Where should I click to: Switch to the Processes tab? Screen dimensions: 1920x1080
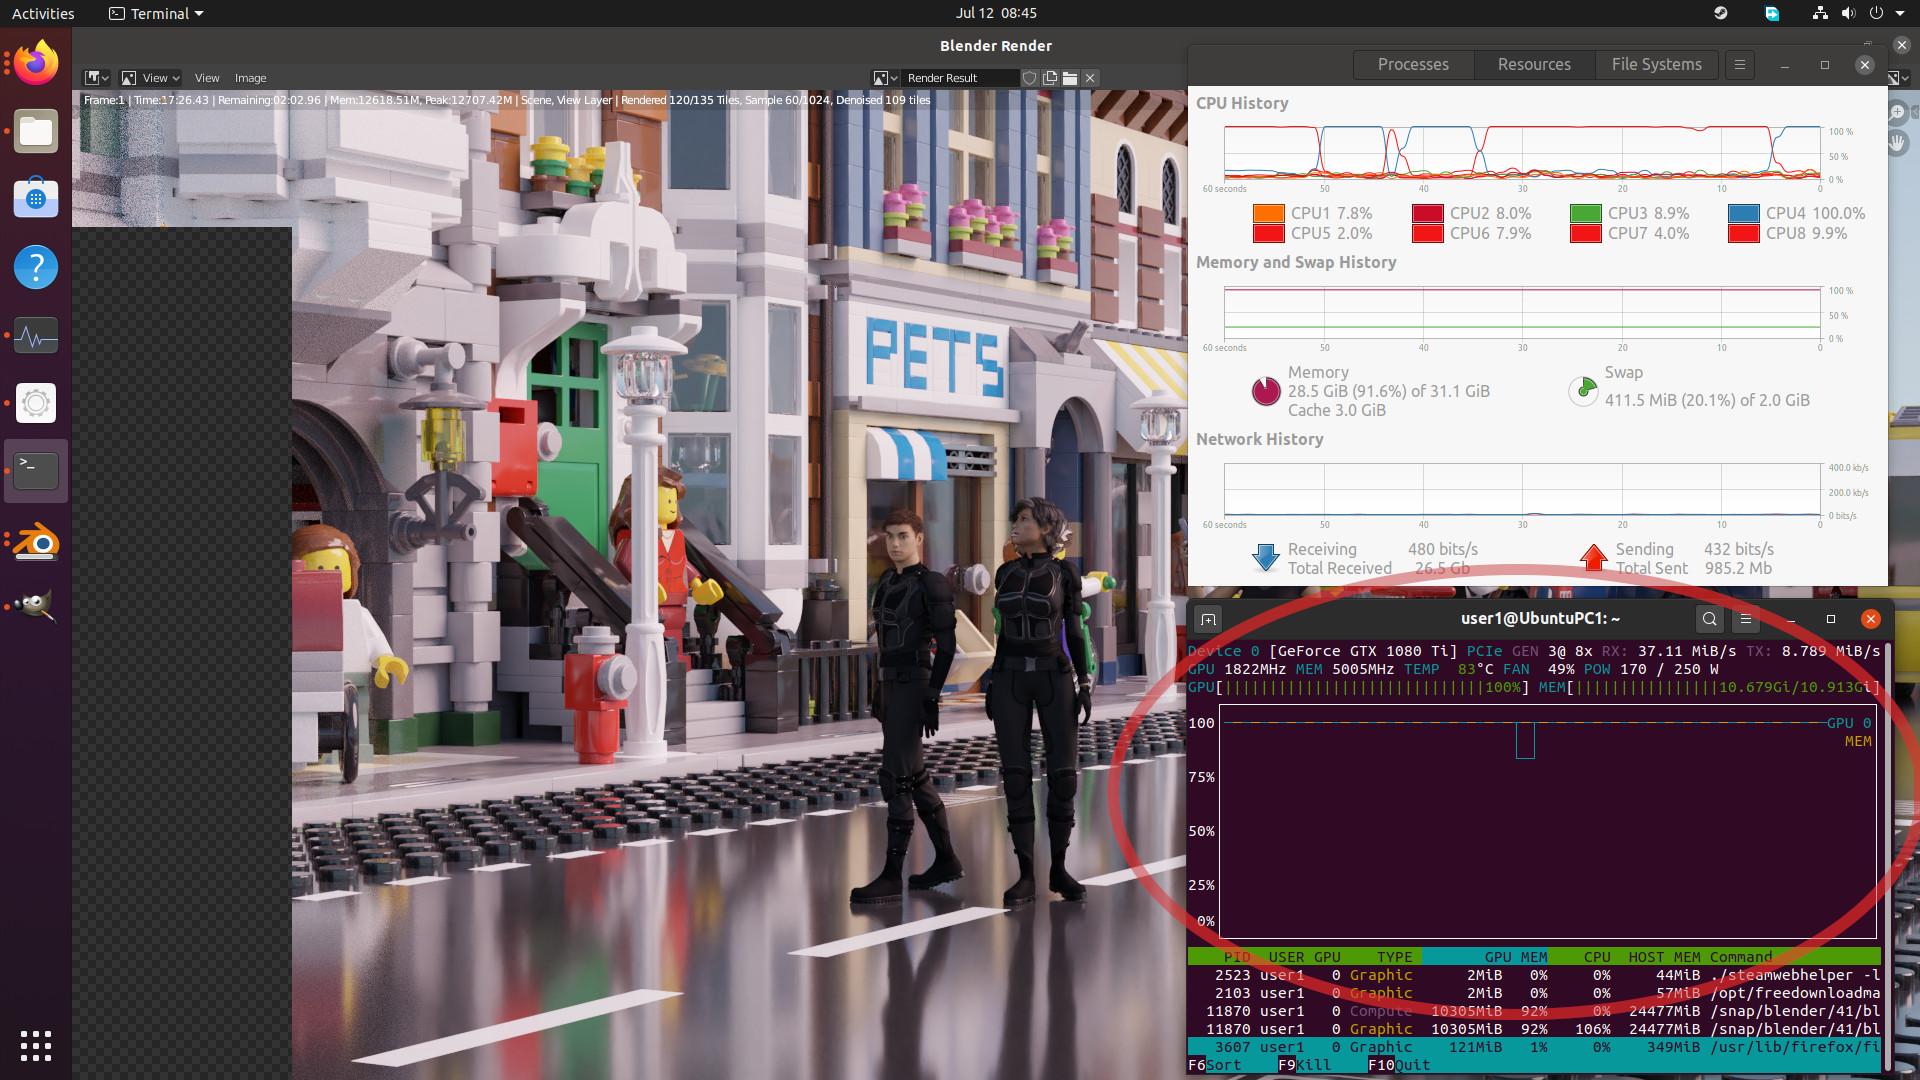(1412, 64)
